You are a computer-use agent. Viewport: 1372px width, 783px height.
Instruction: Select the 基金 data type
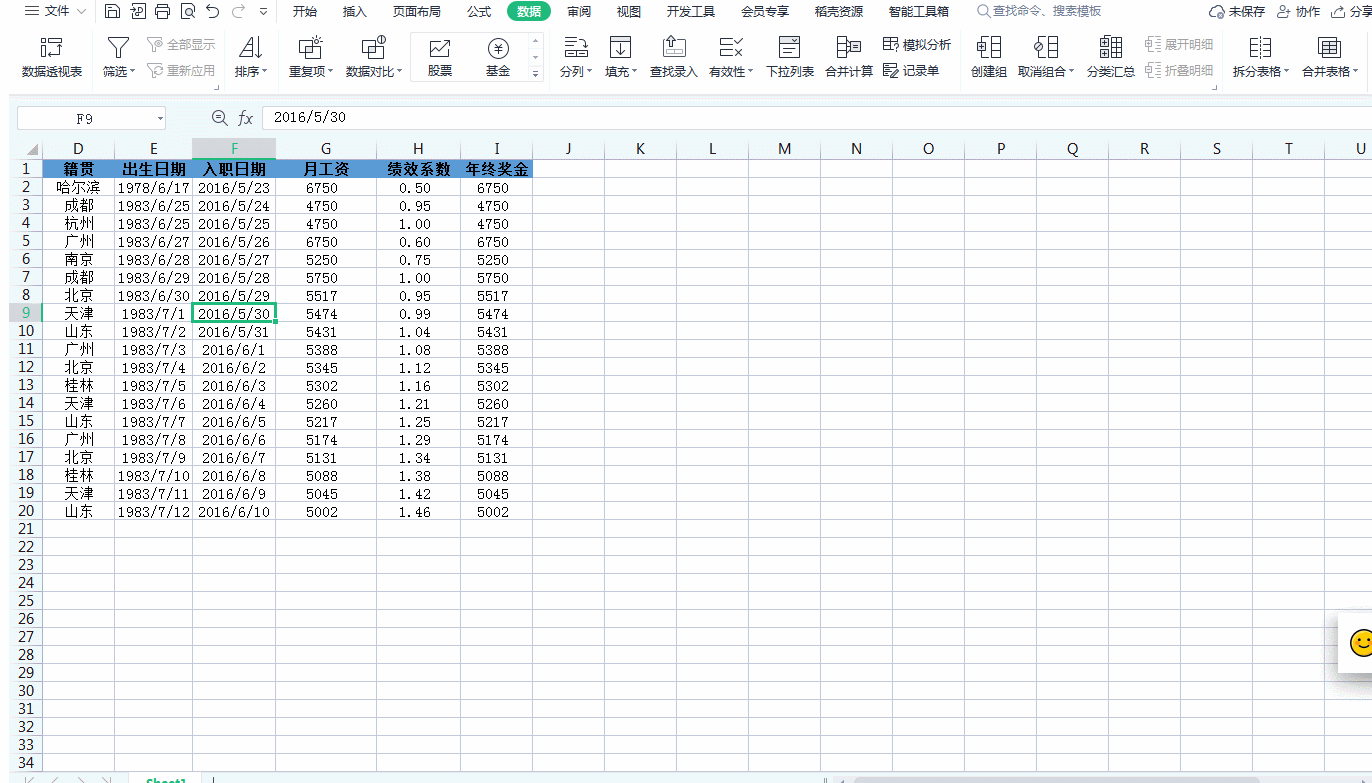(x=498, y=58)
